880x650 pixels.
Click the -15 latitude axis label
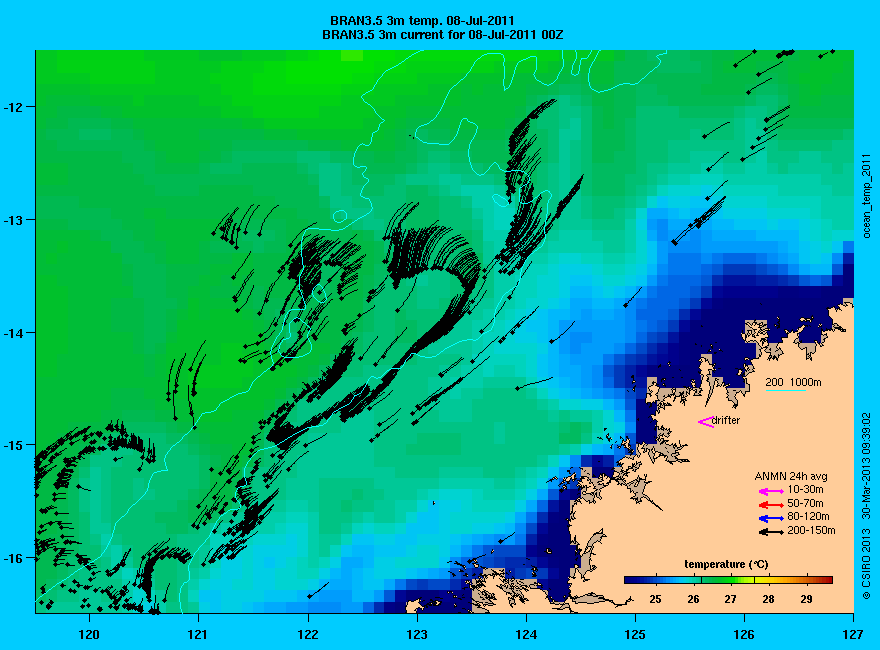coord(12,445)
